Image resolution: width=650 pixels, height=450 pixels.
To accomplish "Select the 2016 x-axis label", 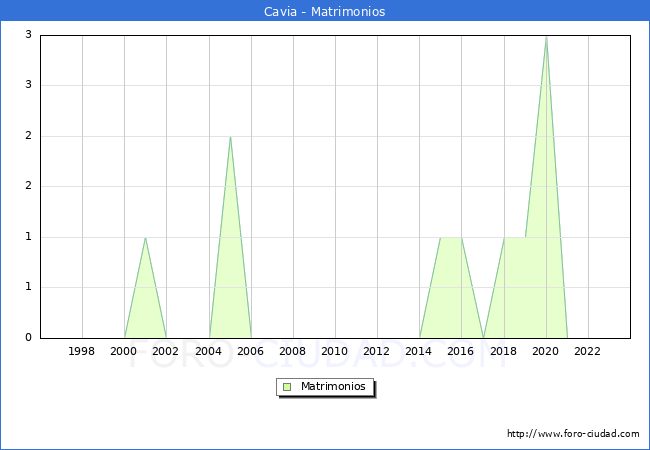I will (460, 351).
